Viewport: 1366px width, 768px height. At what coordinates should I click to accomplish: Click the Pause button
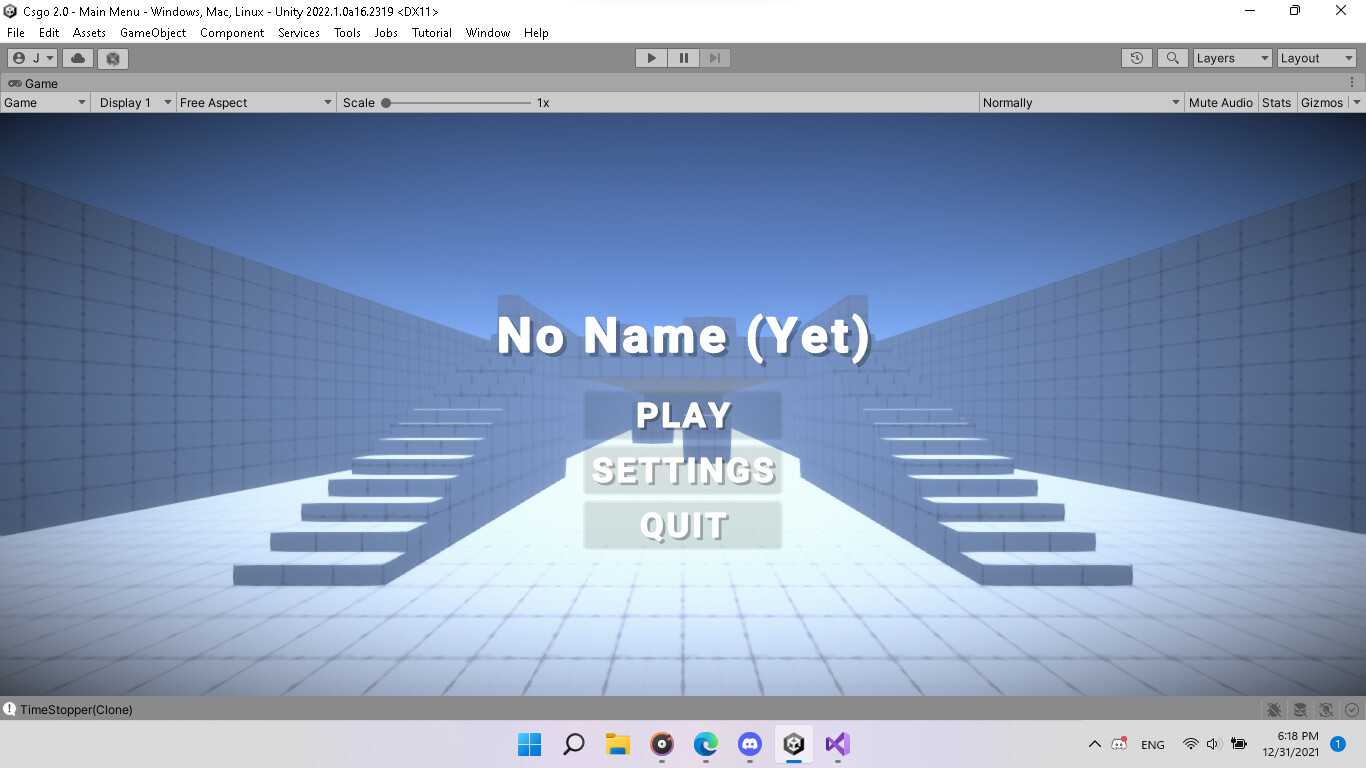coord(683,58)
